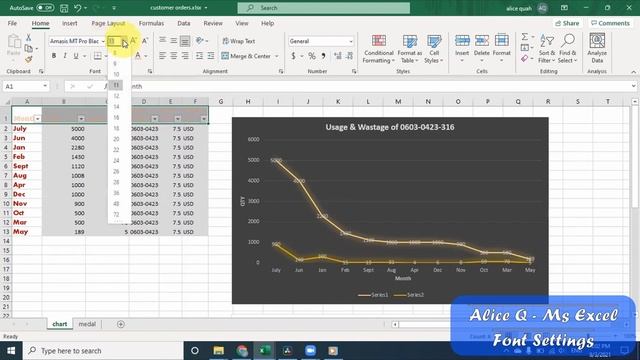The height and width of the screenshot is (360, 640).
Task: Open the font name dropdown arrow
Action: point(103,41)
